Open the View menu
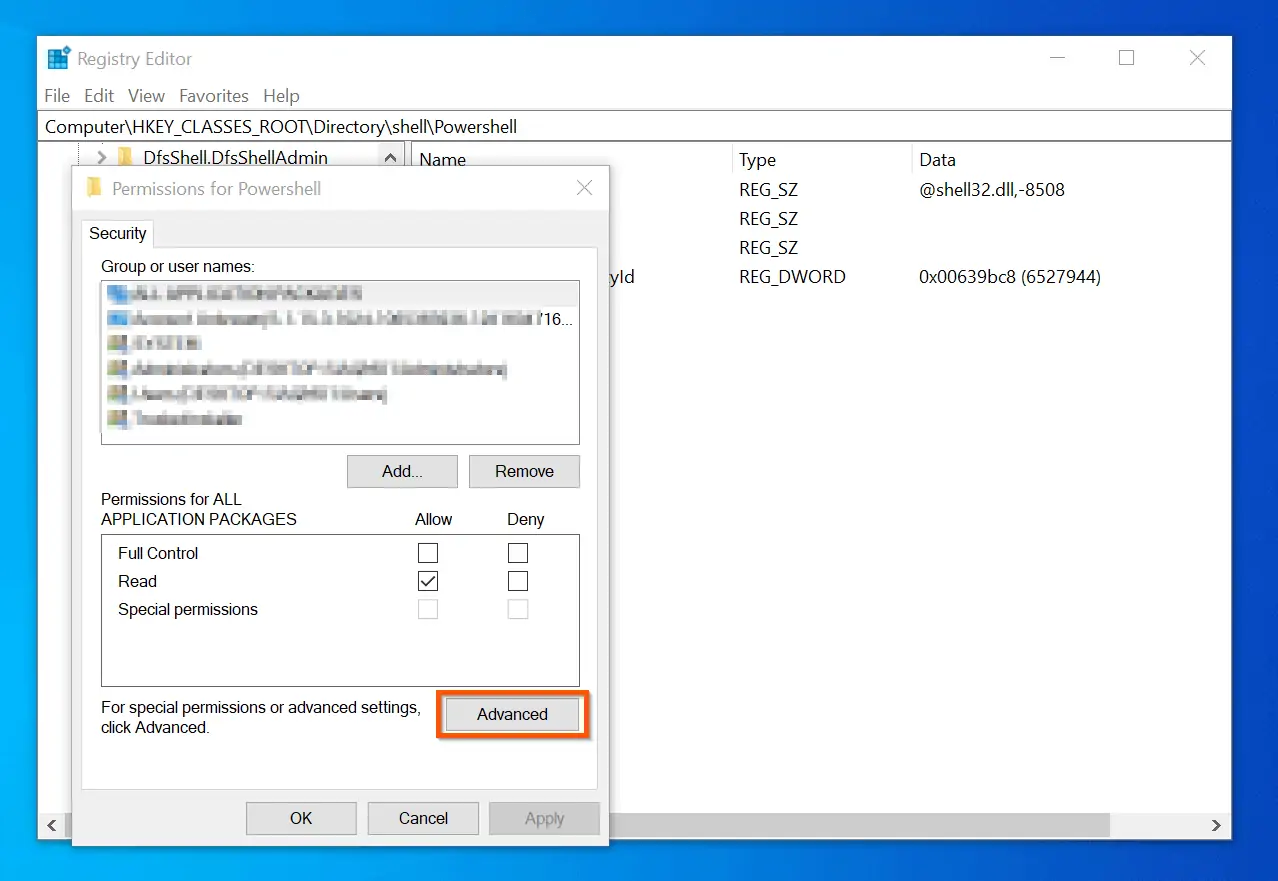This screenshot has height=881, width=1278. 146,96
